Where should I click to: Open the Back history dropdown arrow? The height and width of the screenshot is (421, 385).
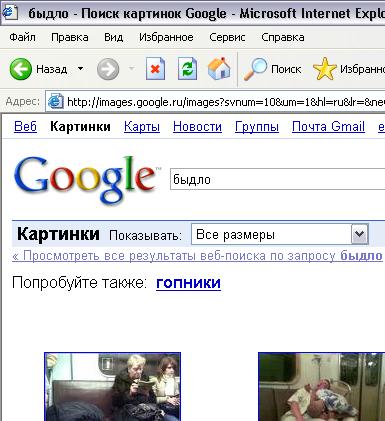click(x=80, y=69)
